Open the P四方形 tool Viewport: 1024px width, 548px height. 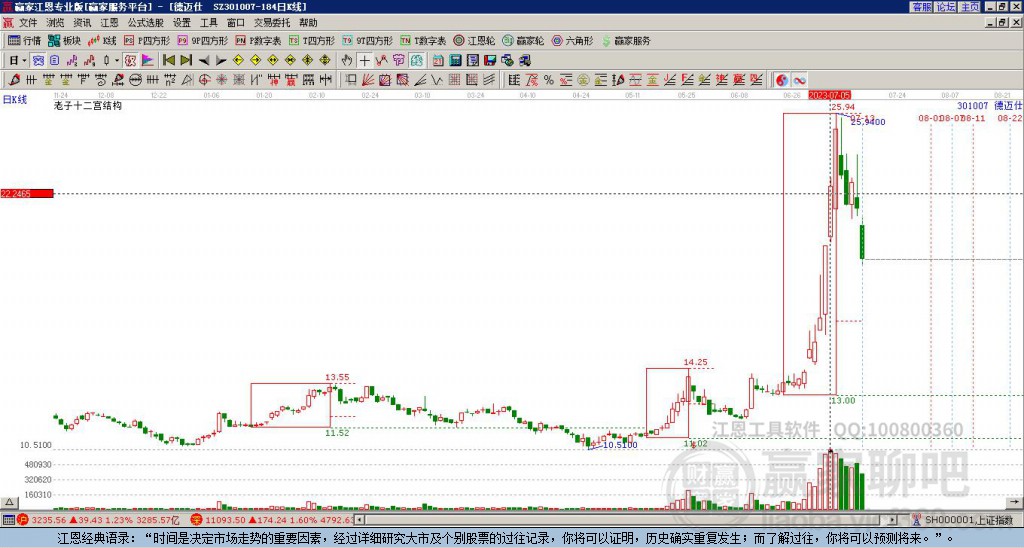pyautogui.click(x=147, y=40)
